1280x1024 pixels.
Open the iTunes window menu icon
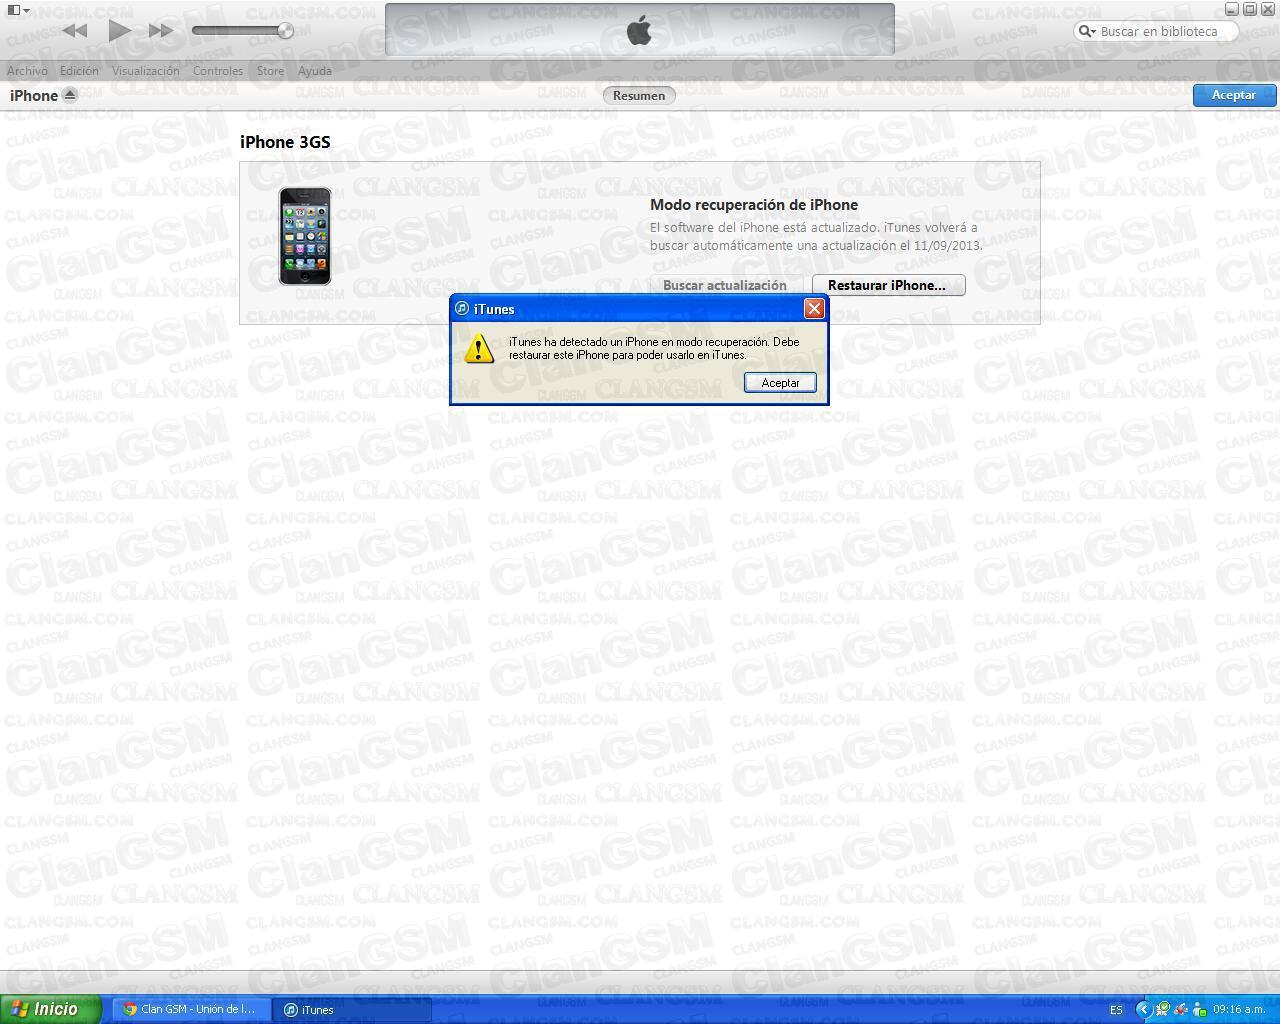[x=18, y=10]
